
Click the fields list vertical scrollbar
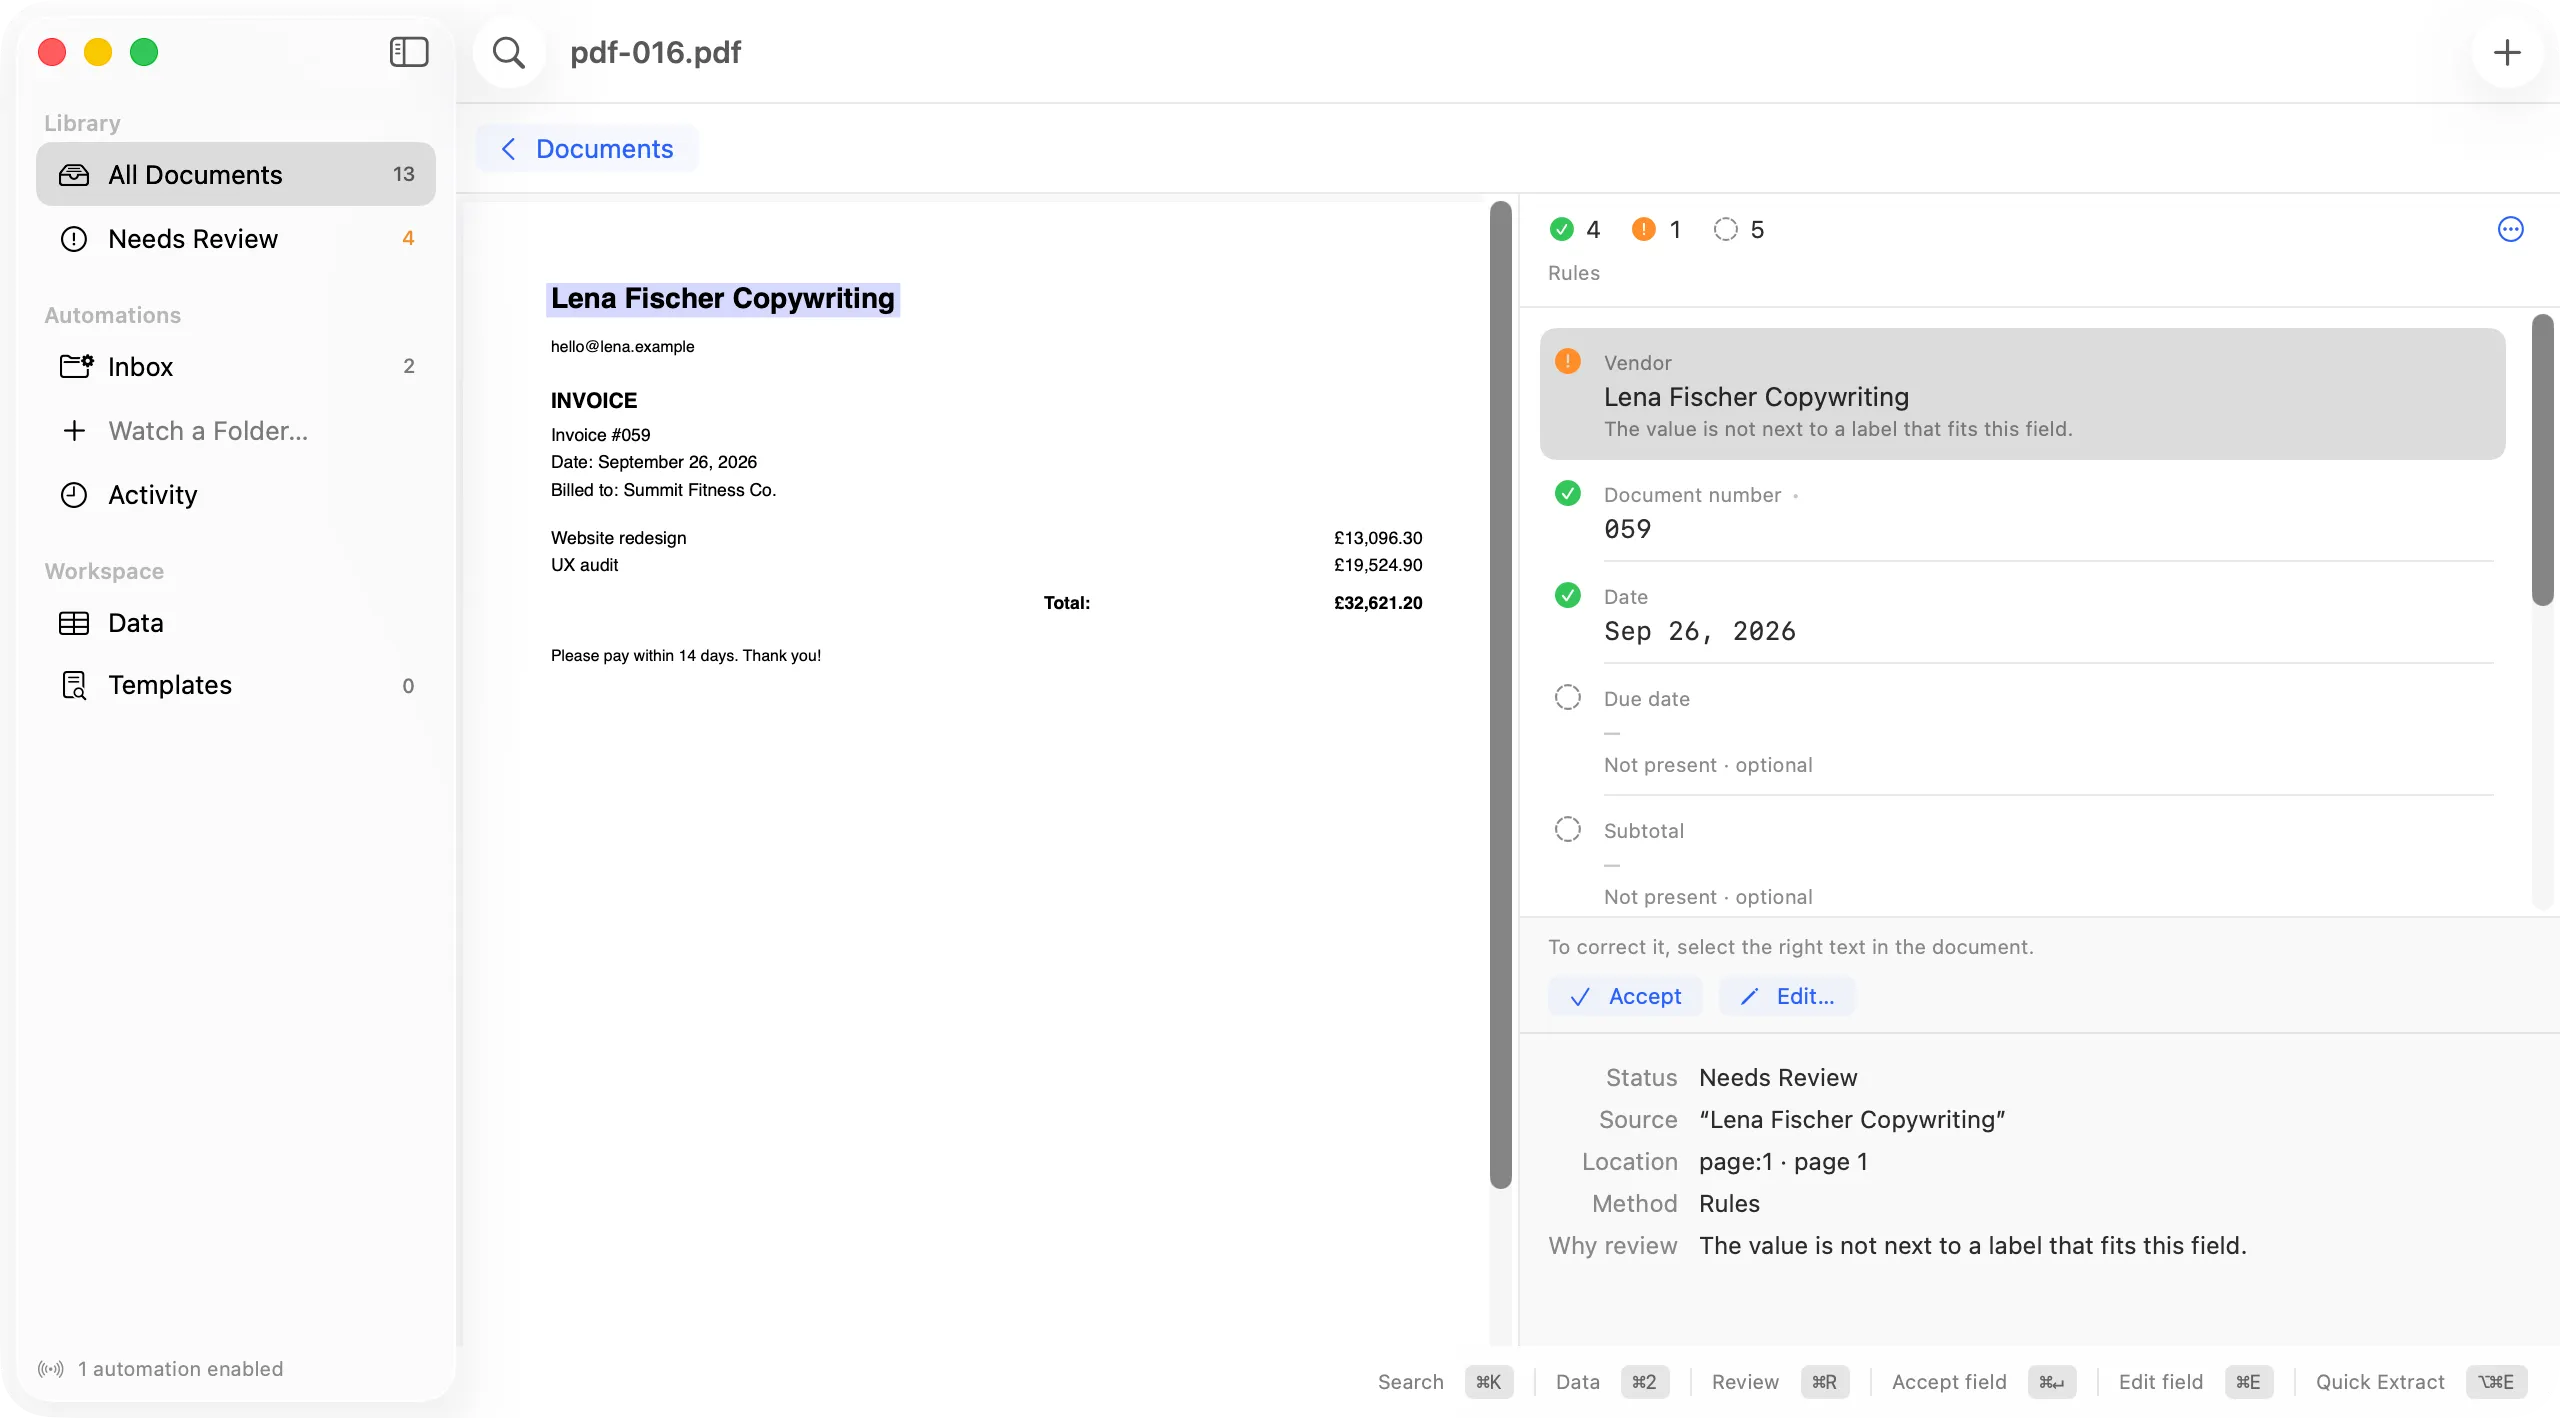2542,460
